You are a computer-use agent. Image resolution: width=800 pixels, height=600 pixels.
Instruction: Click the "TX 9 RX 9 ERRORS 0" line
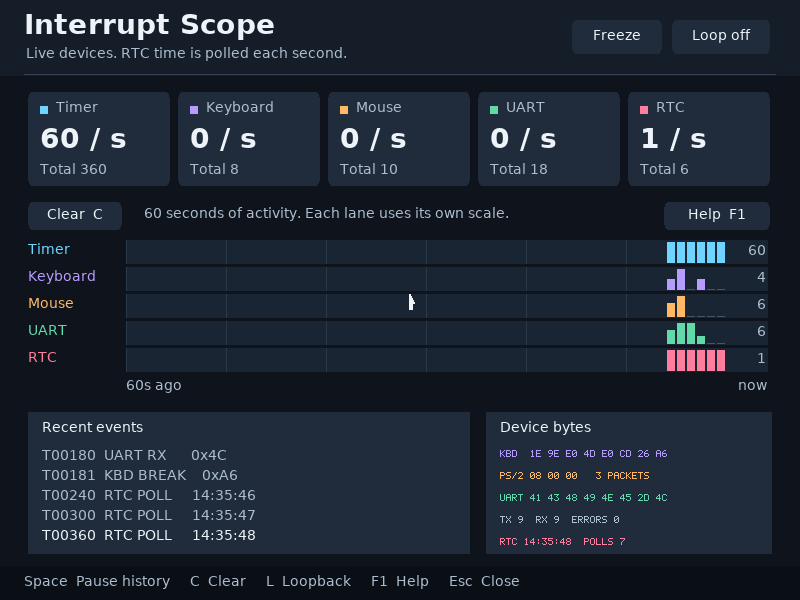coord(559,519)
